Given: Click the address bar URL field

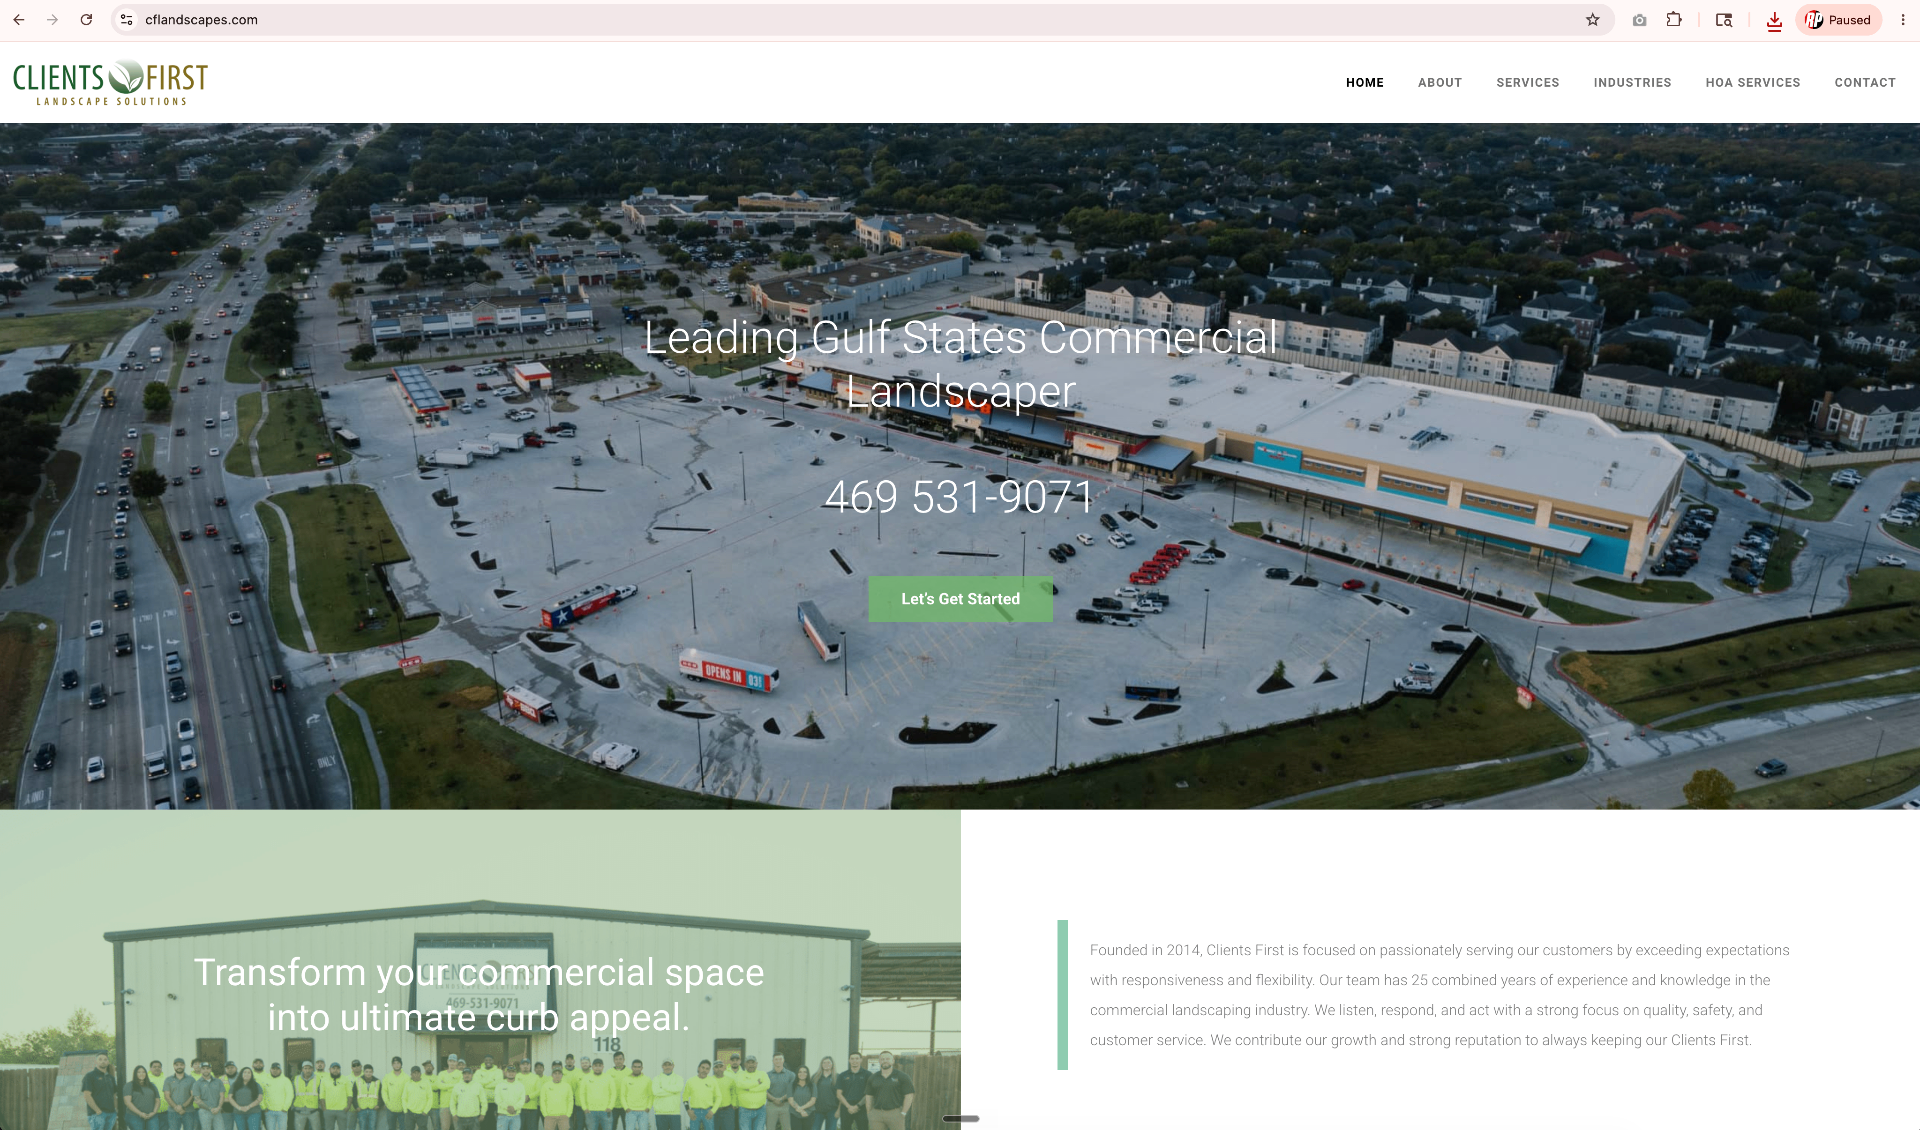Looking at the screenshot, I should click(860, 20).
